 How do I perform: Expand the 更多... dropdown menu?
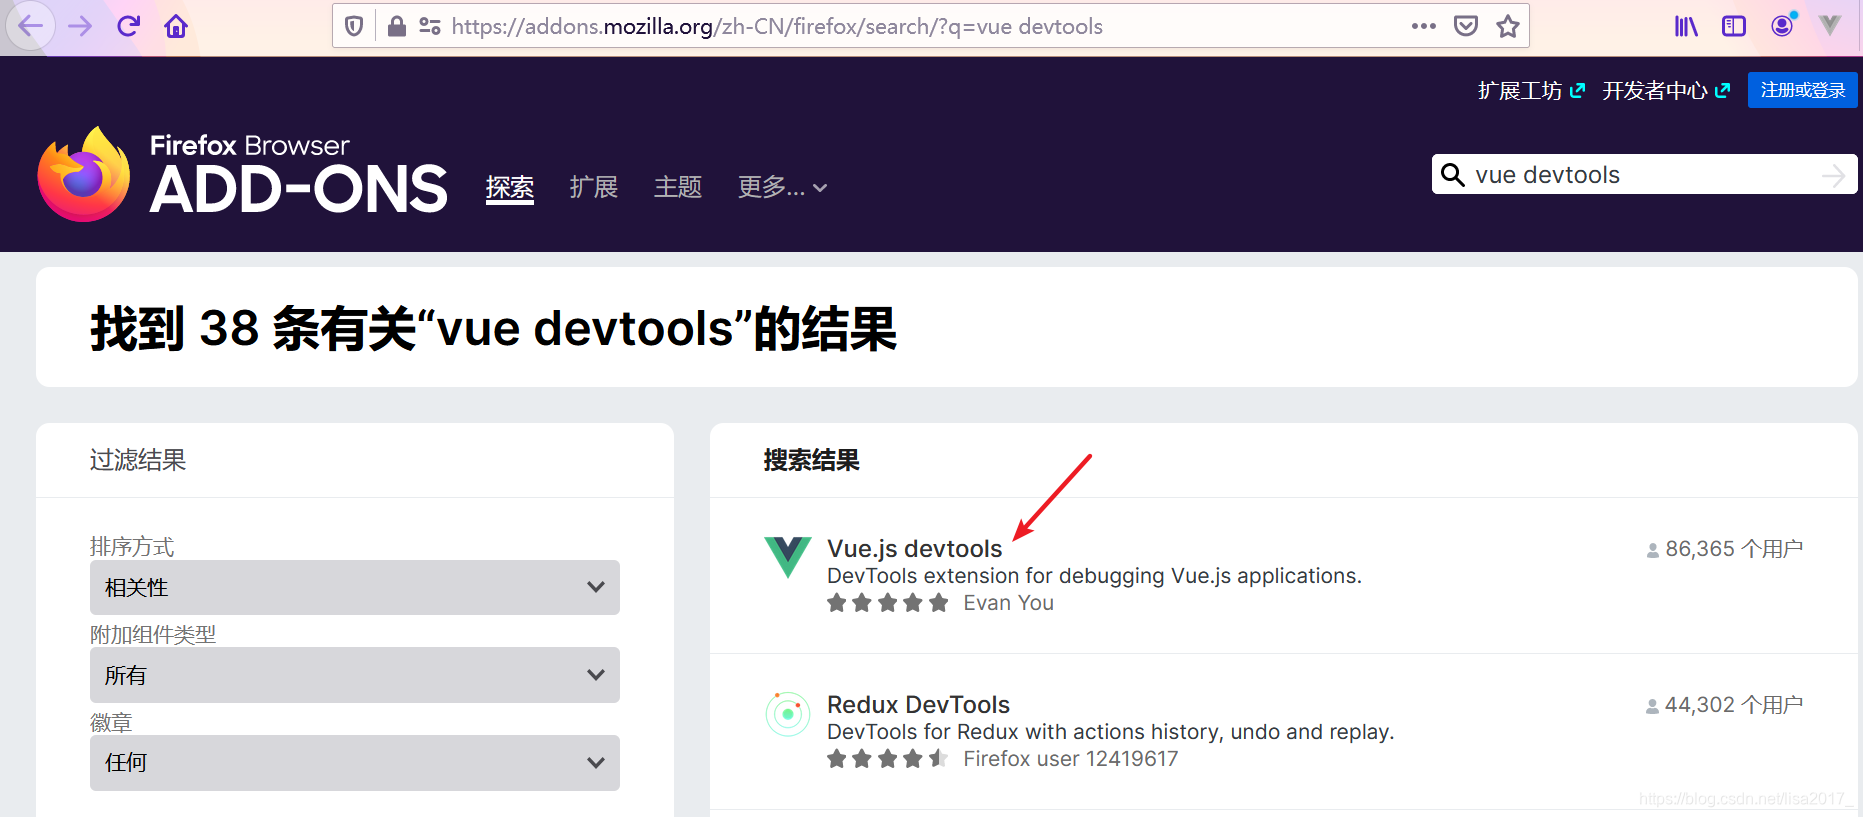click(782, 187)
